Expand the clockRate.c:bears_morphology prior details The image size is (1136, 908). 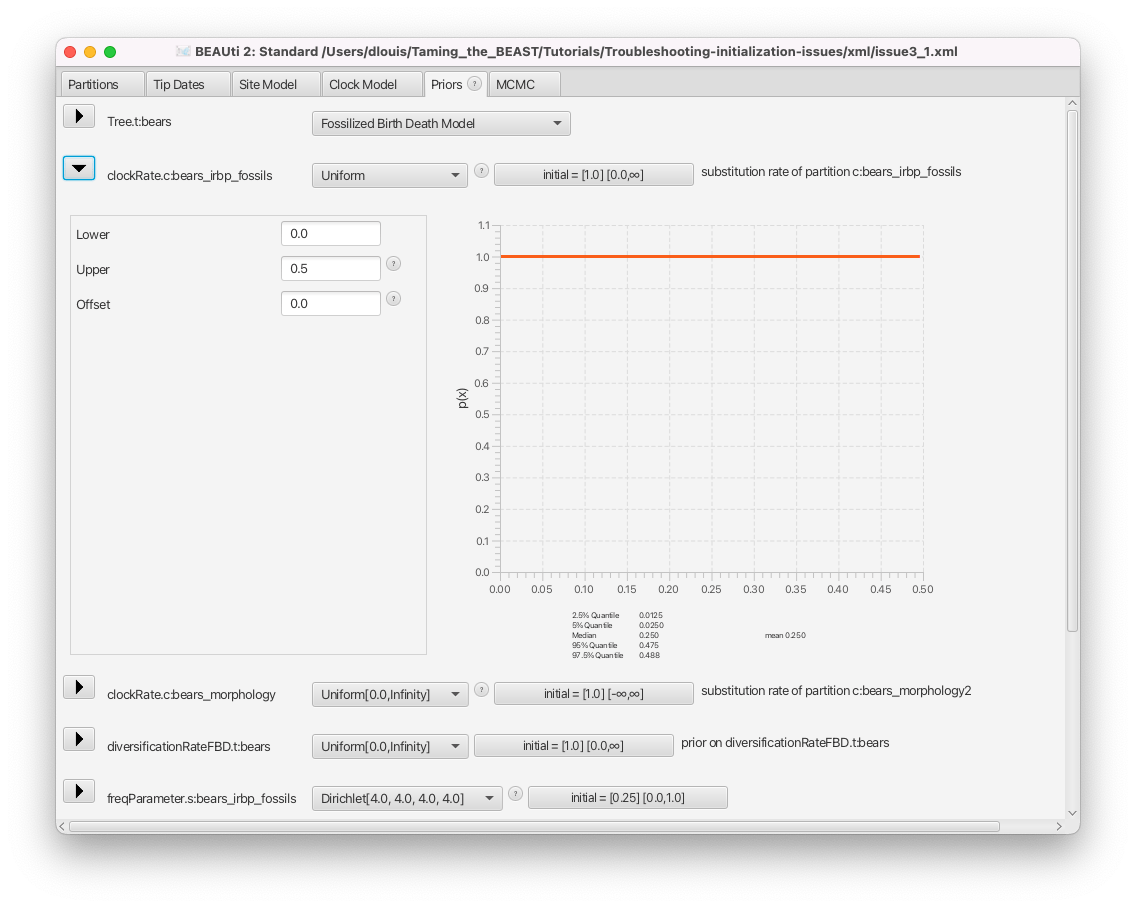pos(79,686)
